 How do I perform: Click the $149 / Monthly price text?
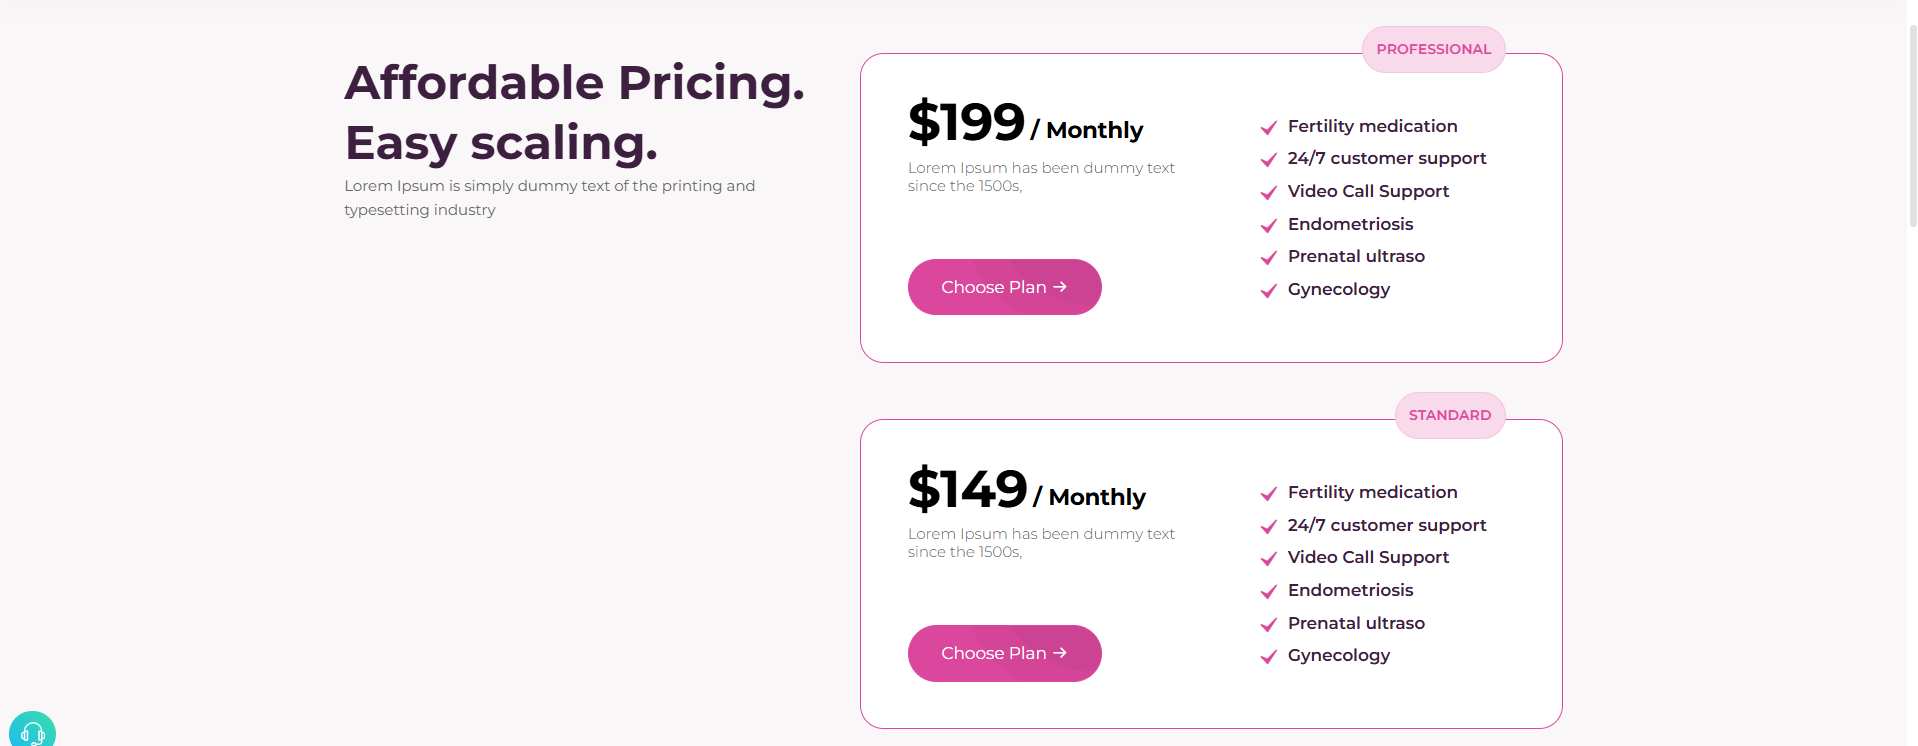(x=1026, y=490)
